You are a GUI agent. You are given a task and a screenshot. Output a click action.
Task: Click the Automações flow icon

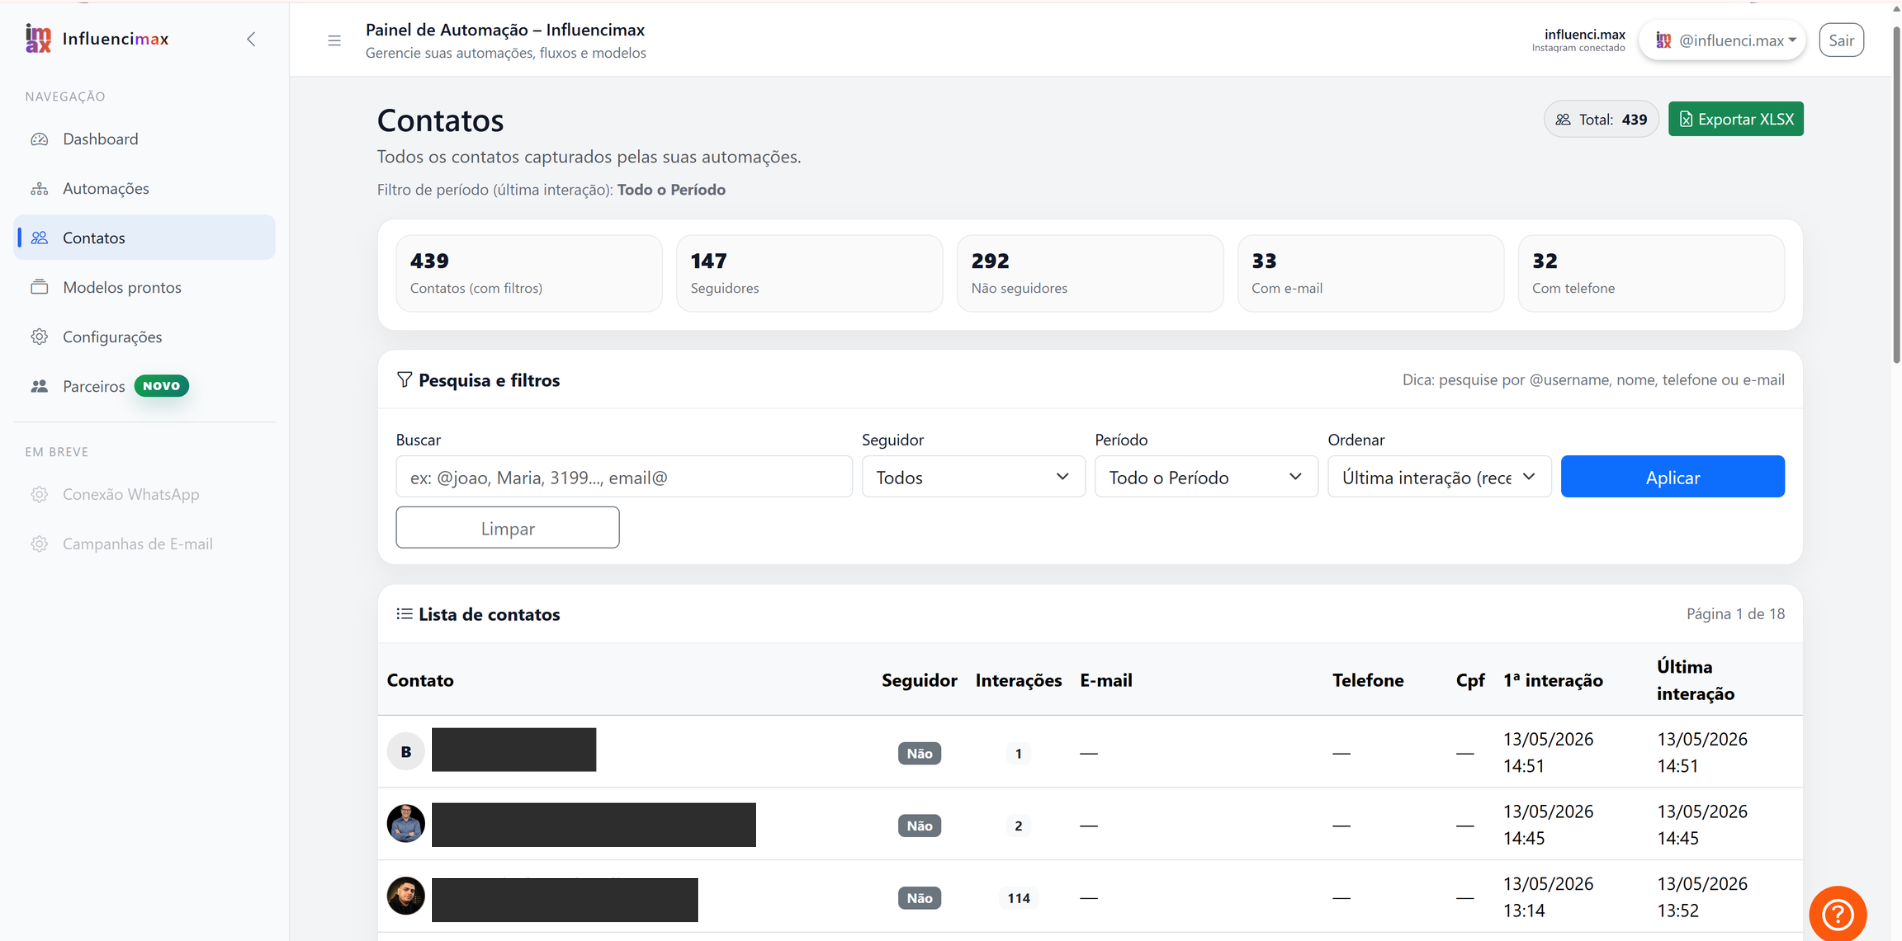coord(39,189)
